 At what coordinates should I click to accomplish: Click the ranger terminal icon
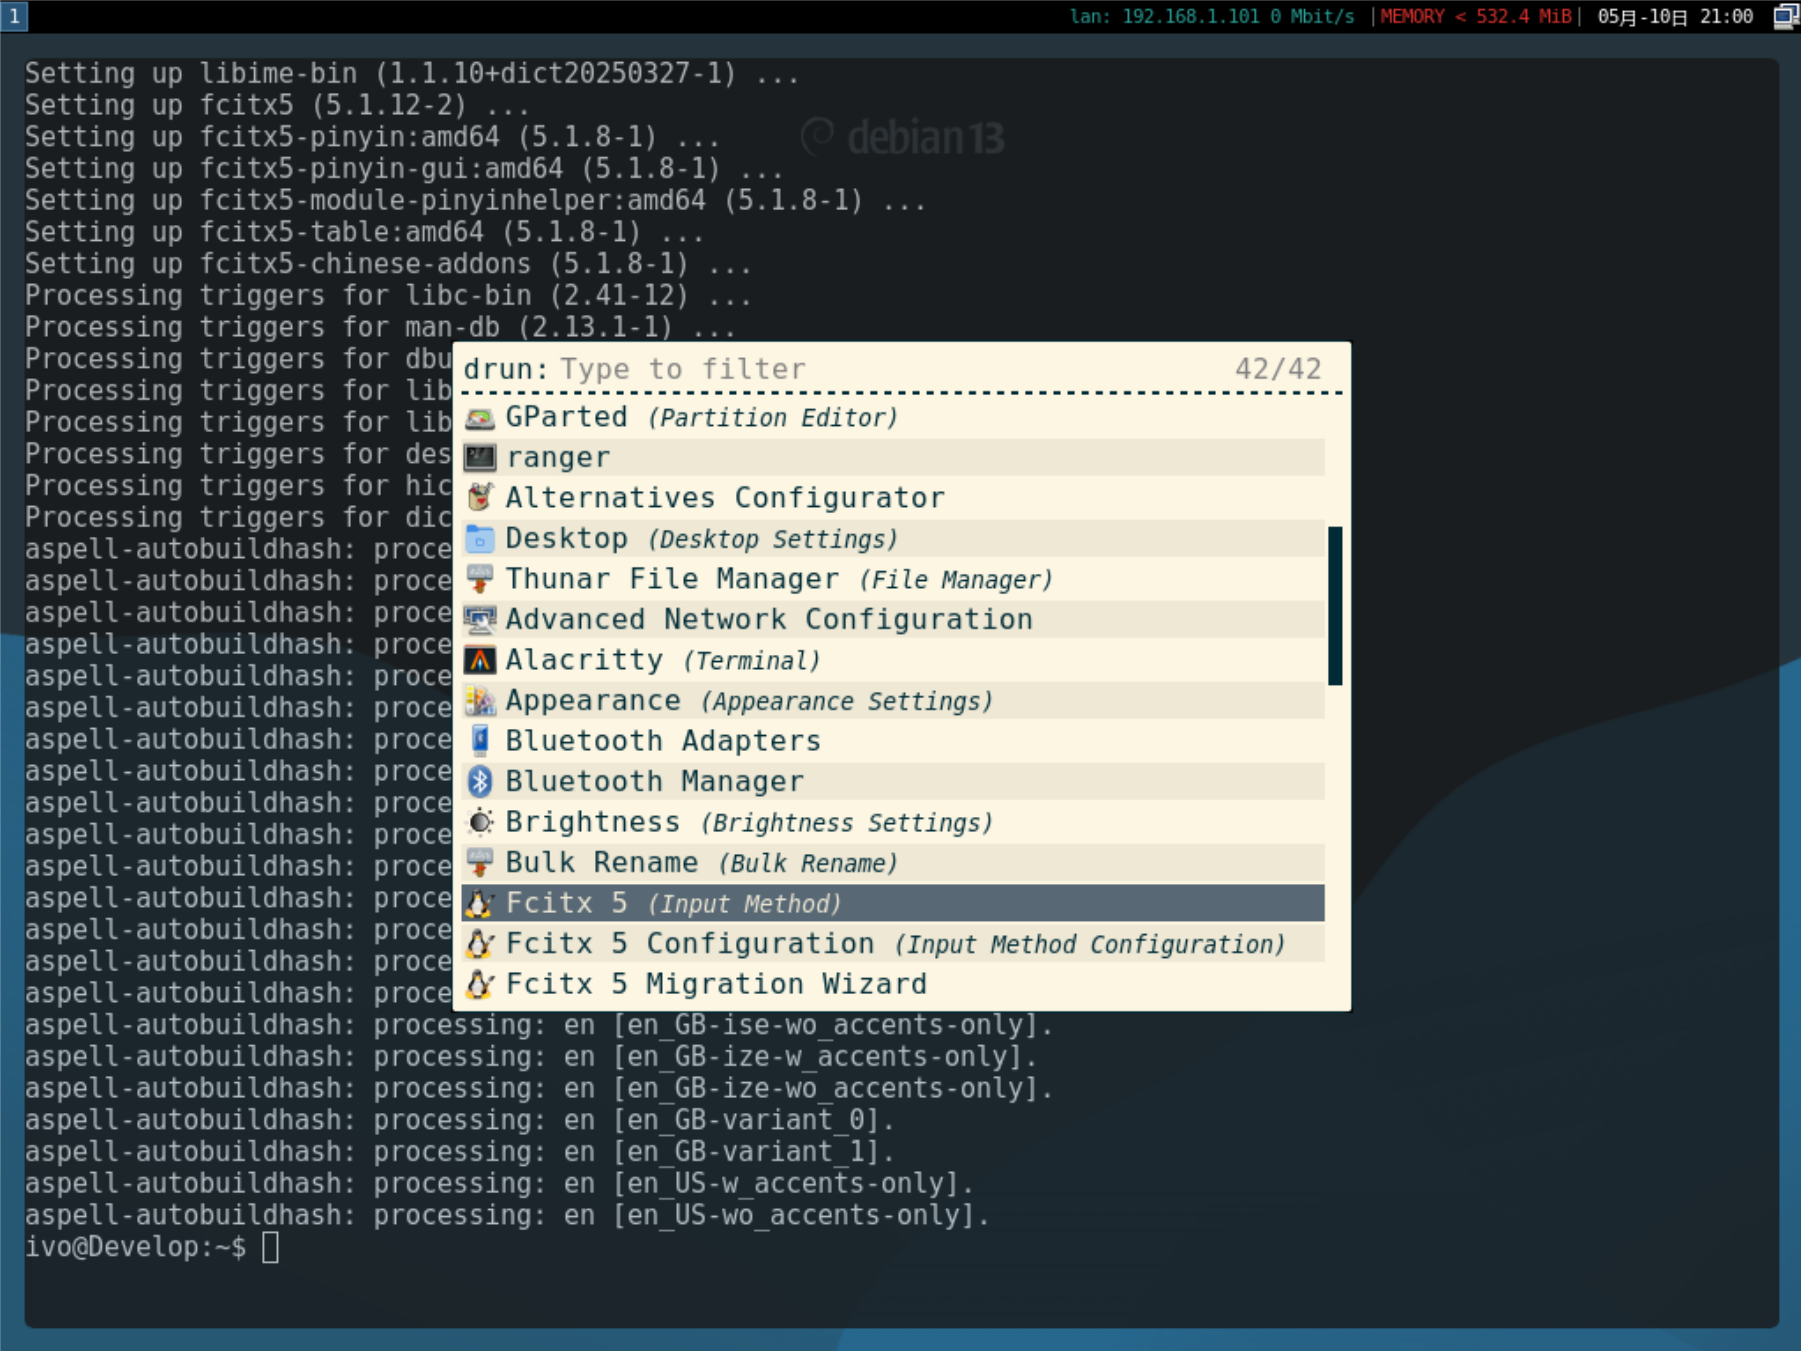point(480,458)
